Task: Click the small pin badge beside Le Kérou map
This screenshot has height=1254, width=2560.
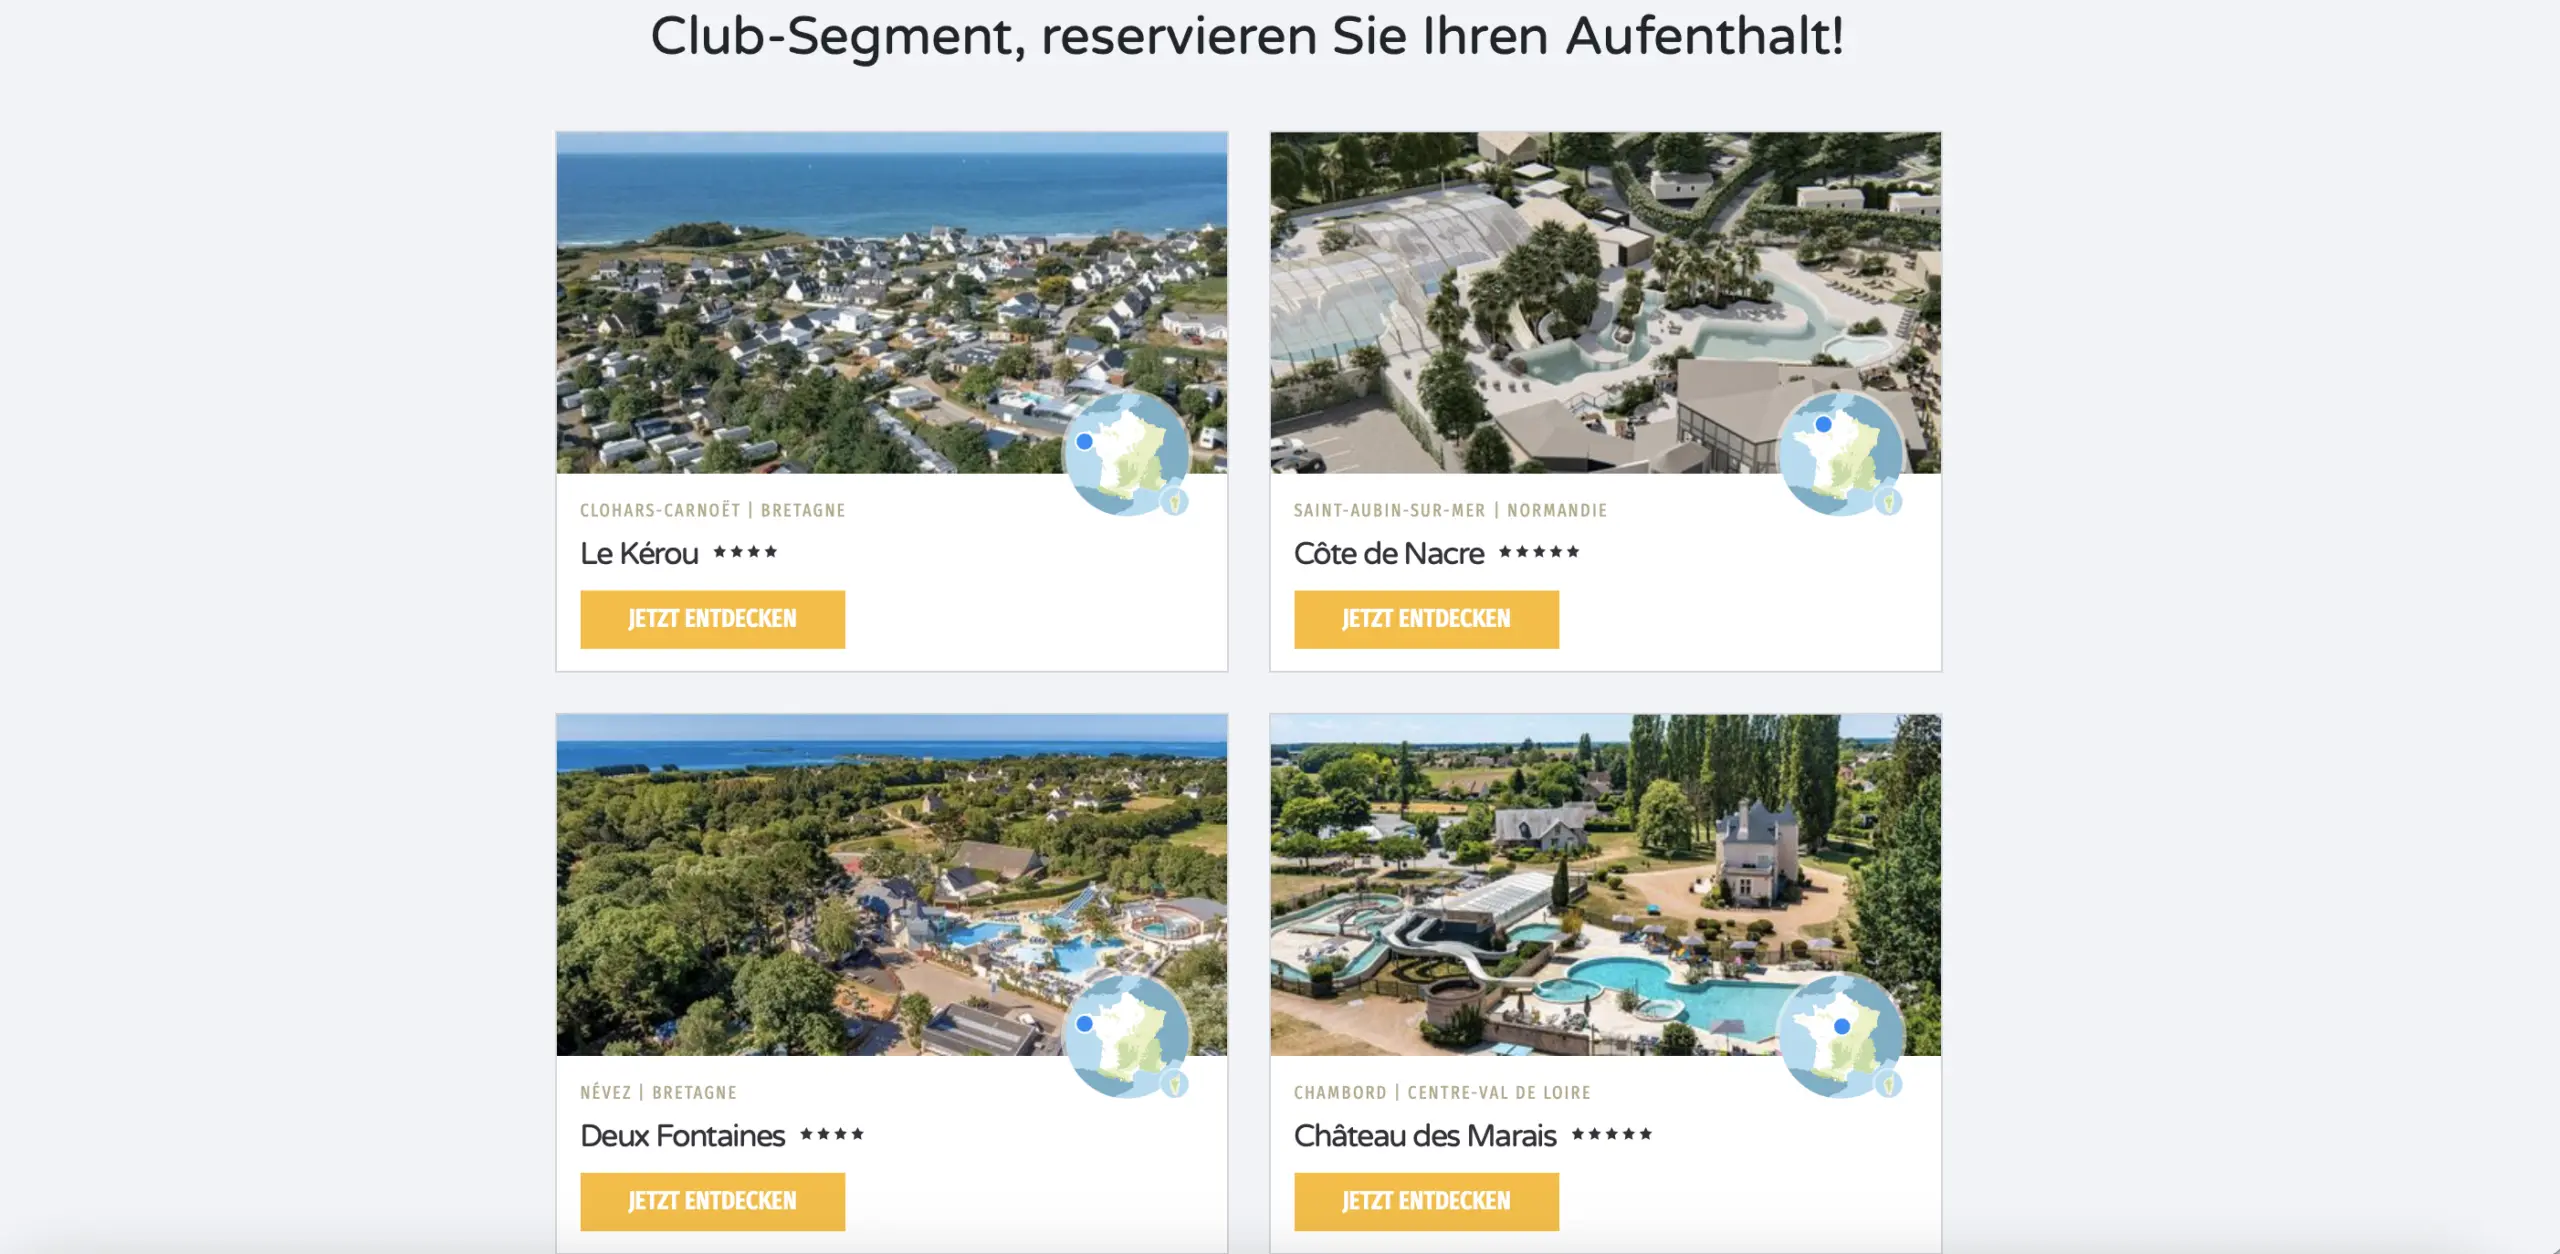Action: point(1175,502)
